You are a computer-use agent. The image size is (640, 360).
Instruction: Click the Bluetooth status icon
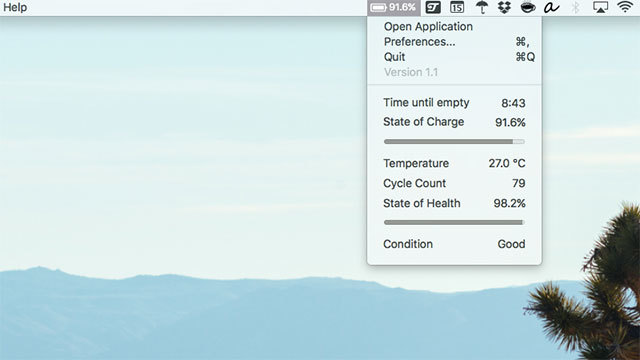click(x=576, y=7)
